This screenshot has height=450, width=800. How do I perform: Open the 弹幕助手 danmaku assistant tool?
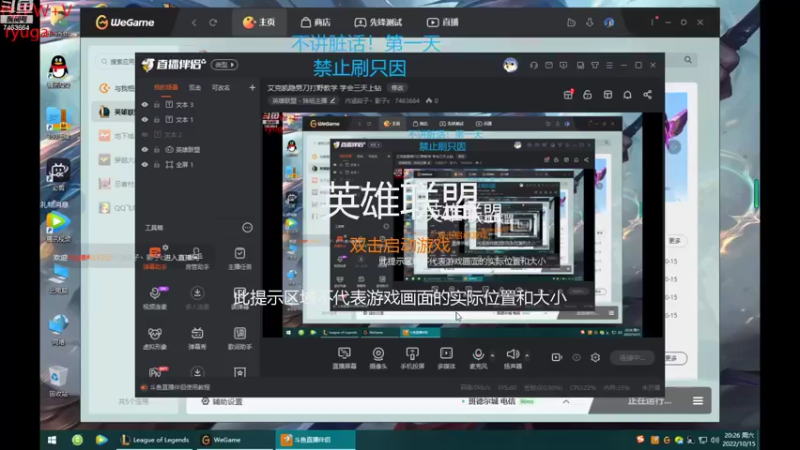[x=155, y=258]
